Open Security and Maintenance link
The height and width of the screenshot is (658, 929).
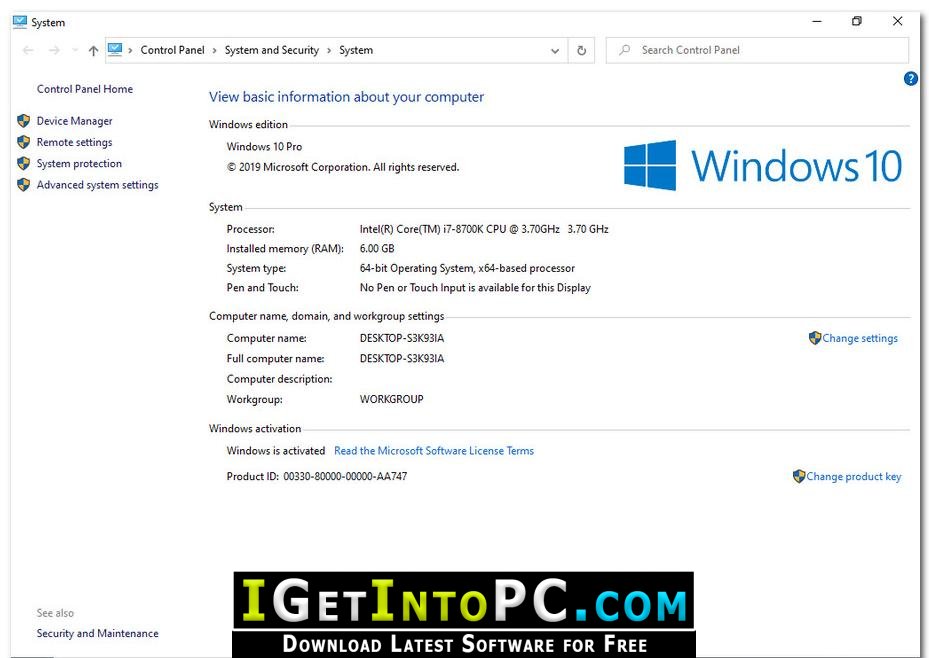click(x=98, y=633)
